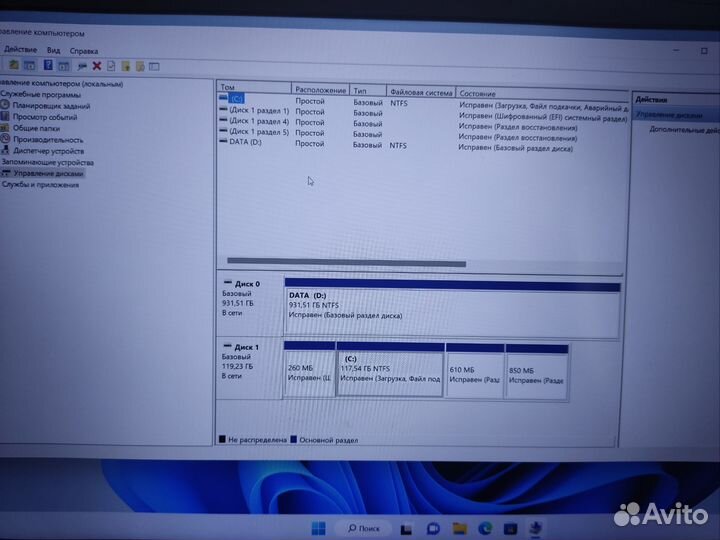Open the Действие menu
This screenshot has width=720, height=540.
pos(20,49)
